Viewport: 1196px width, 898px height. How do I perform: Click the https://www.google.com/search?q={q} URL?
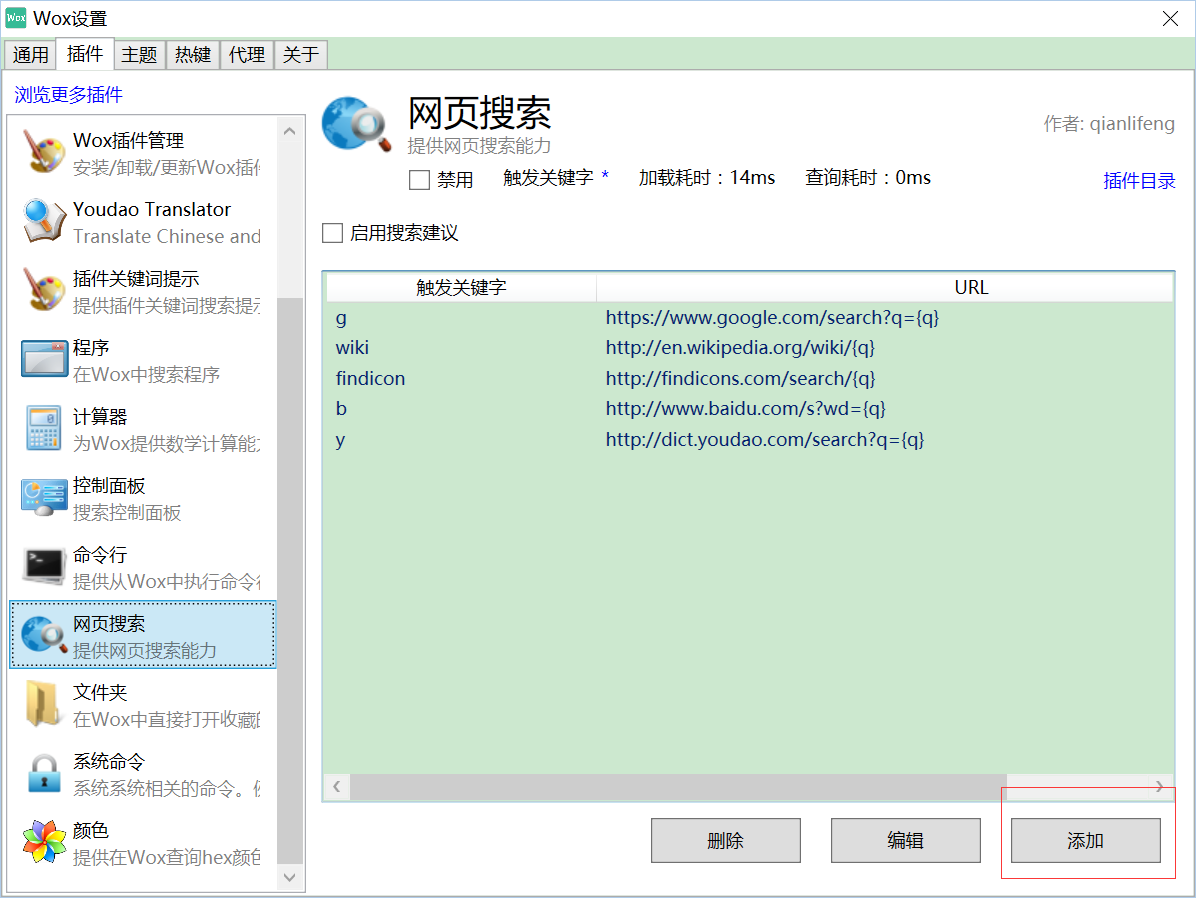(772, 317)
